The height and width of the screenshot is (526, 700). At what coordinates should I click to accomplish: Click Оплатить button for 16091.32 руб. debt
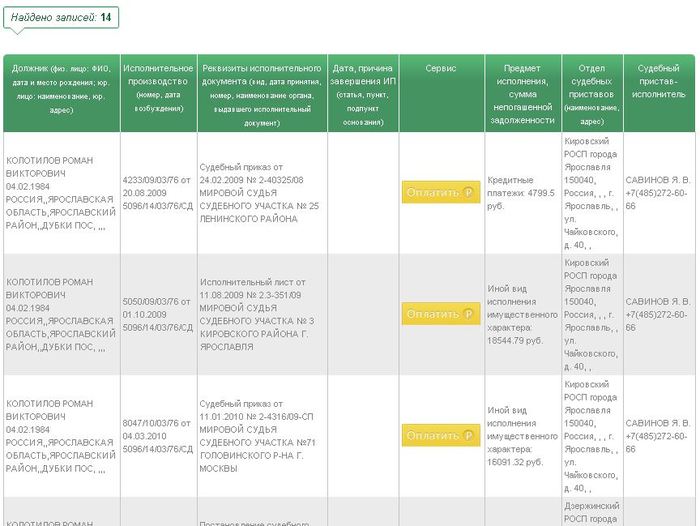pos(441,435)
